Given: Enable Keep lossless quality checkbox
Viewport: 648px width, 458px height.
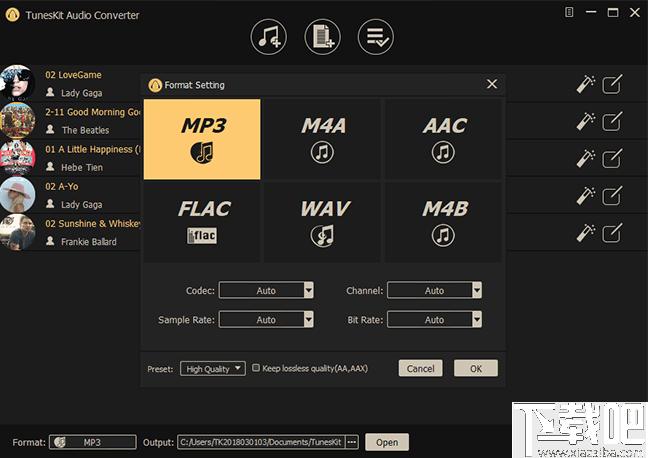Looking at the screenshot, I should [256, 368].
